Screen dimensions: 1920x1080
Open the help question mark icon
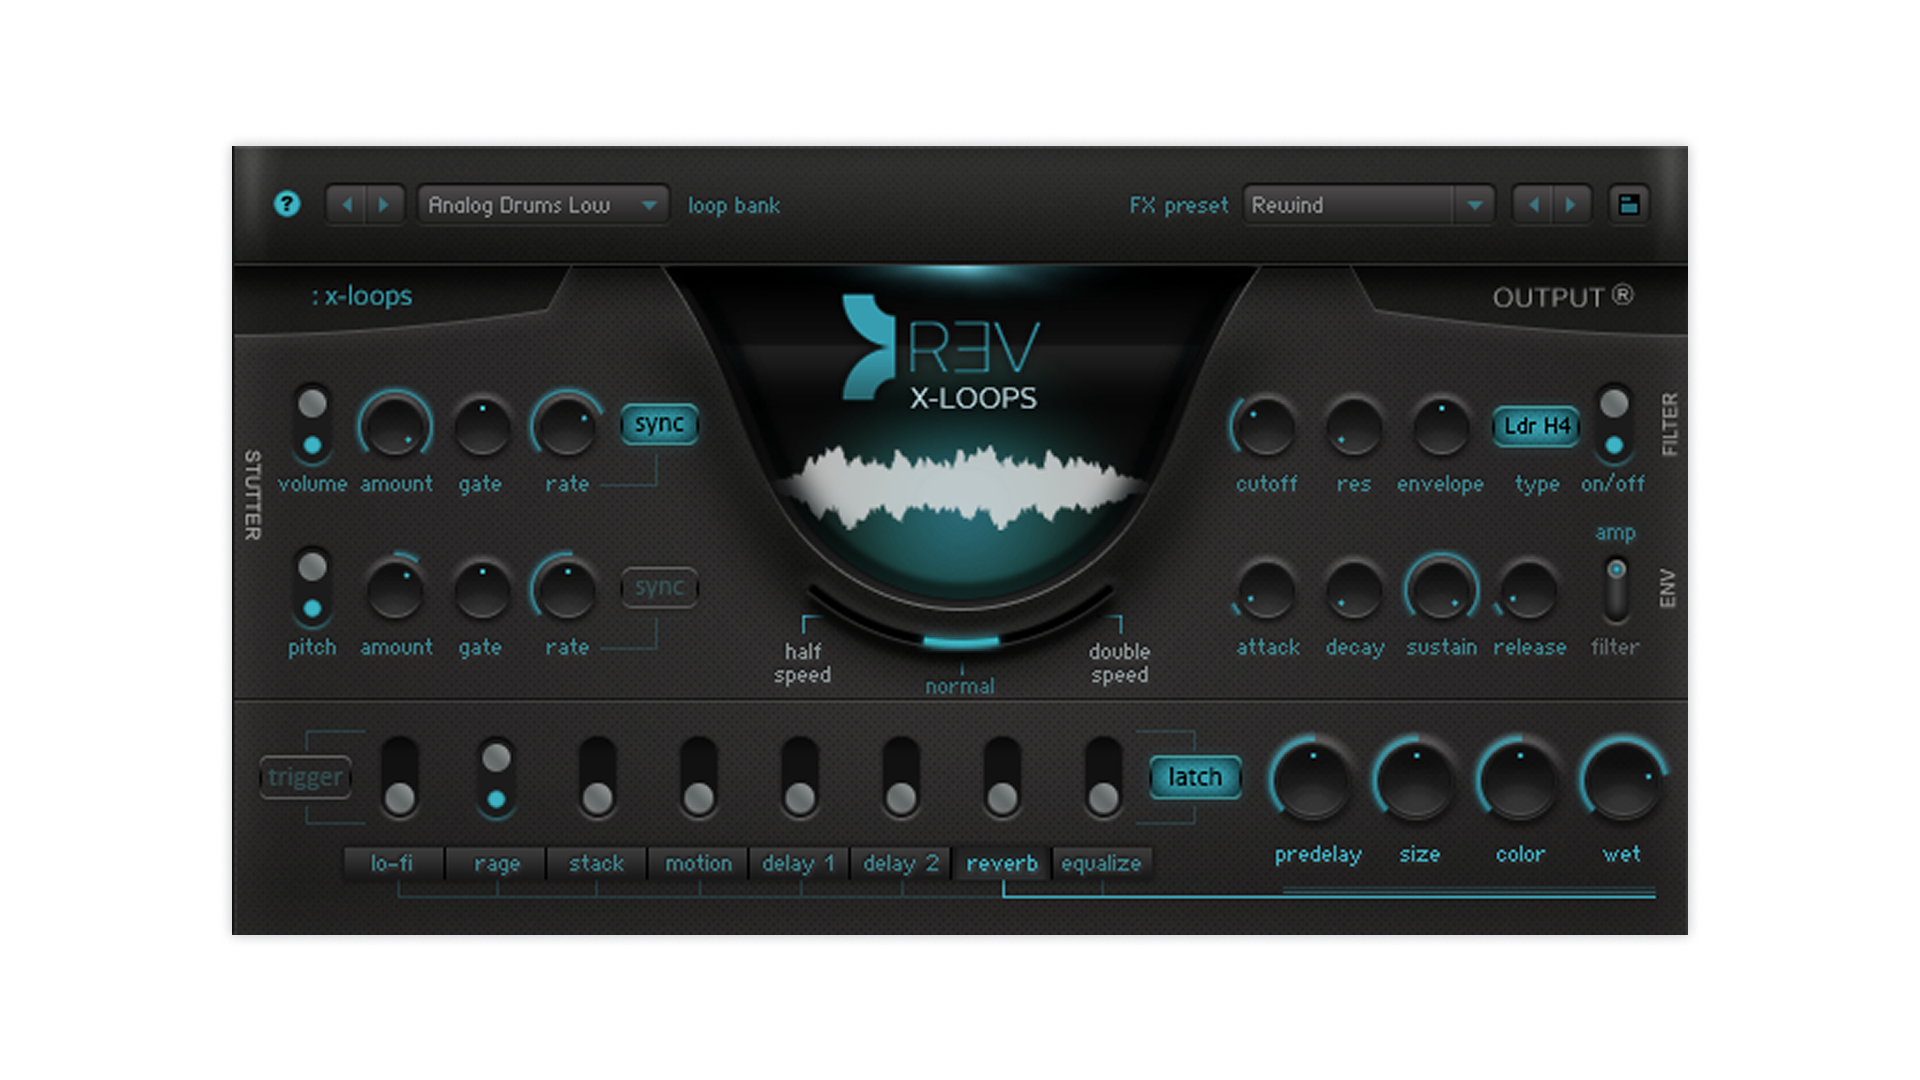point(287,205)
